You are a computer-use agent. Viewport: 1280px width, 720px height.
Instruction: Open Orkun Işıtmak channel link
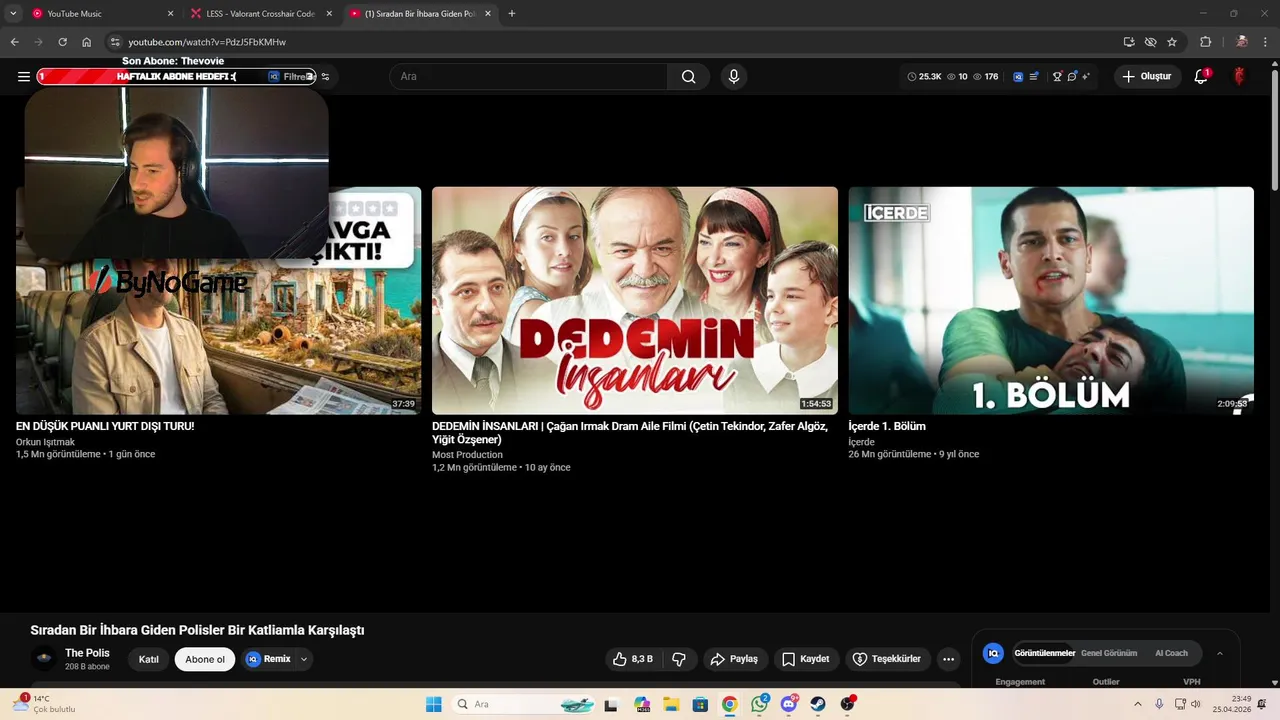tap(45, 442)
